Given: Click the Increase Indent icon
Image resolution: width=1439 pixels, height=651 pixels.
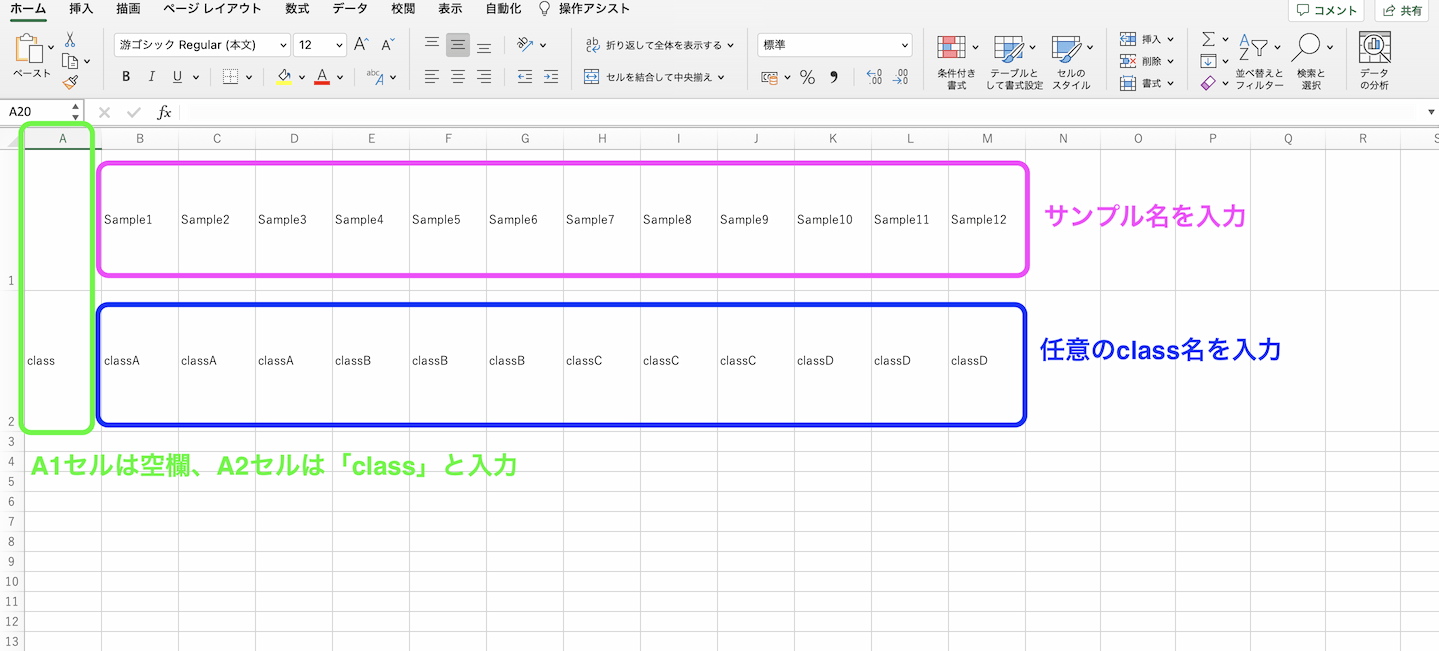Looking at the screenshot, I should [x=550, y=77].
